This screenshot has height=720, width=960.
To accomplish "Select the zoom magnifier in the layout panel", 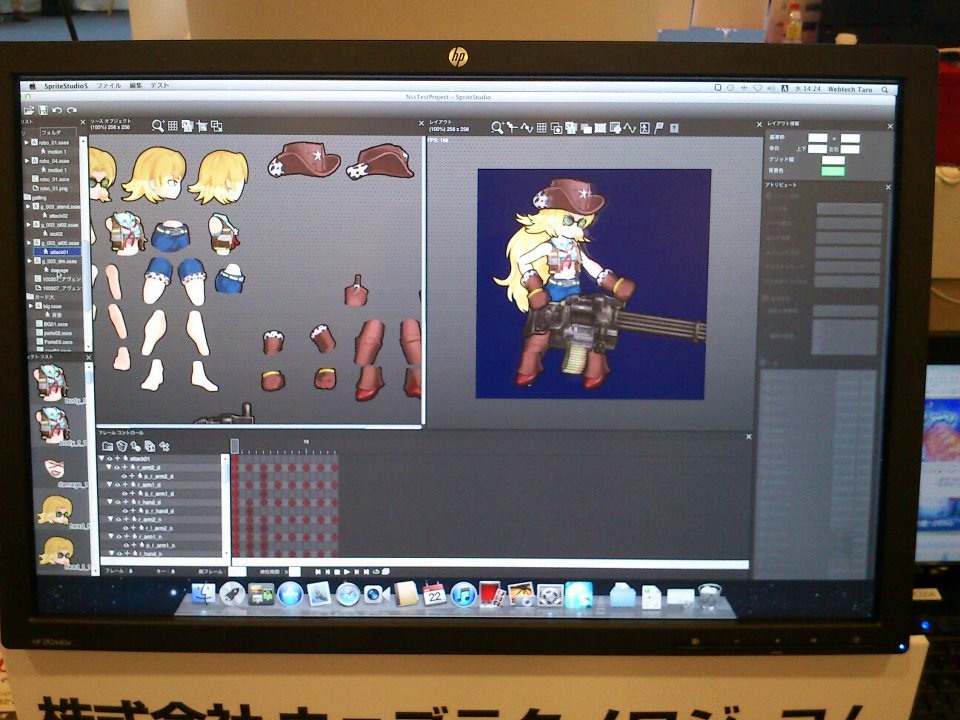I will coord(497,127).
